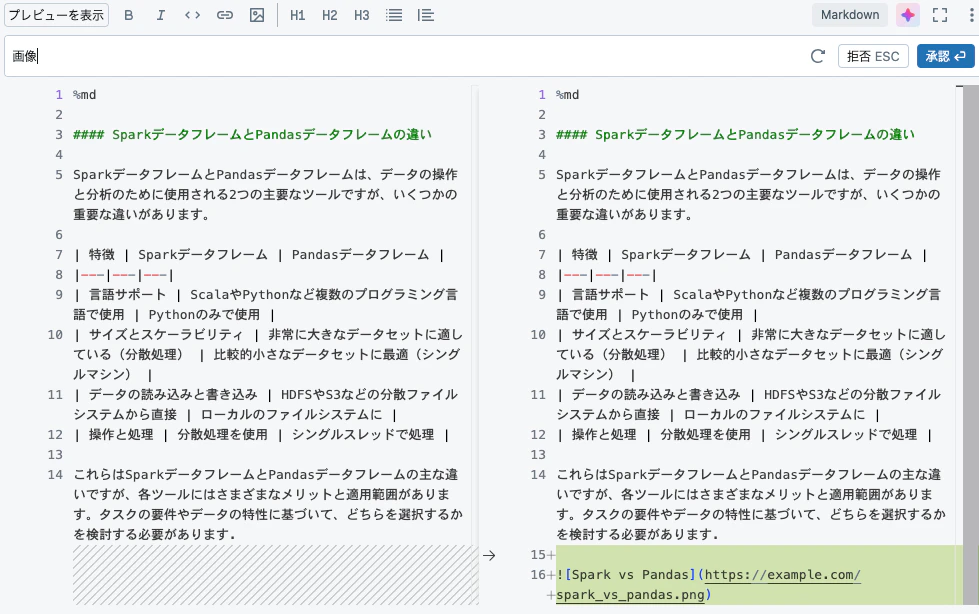This screenshot has height=614, width=979.
Task: Click the right-side vertical scrollbar
Action: [x=971, y=345]
